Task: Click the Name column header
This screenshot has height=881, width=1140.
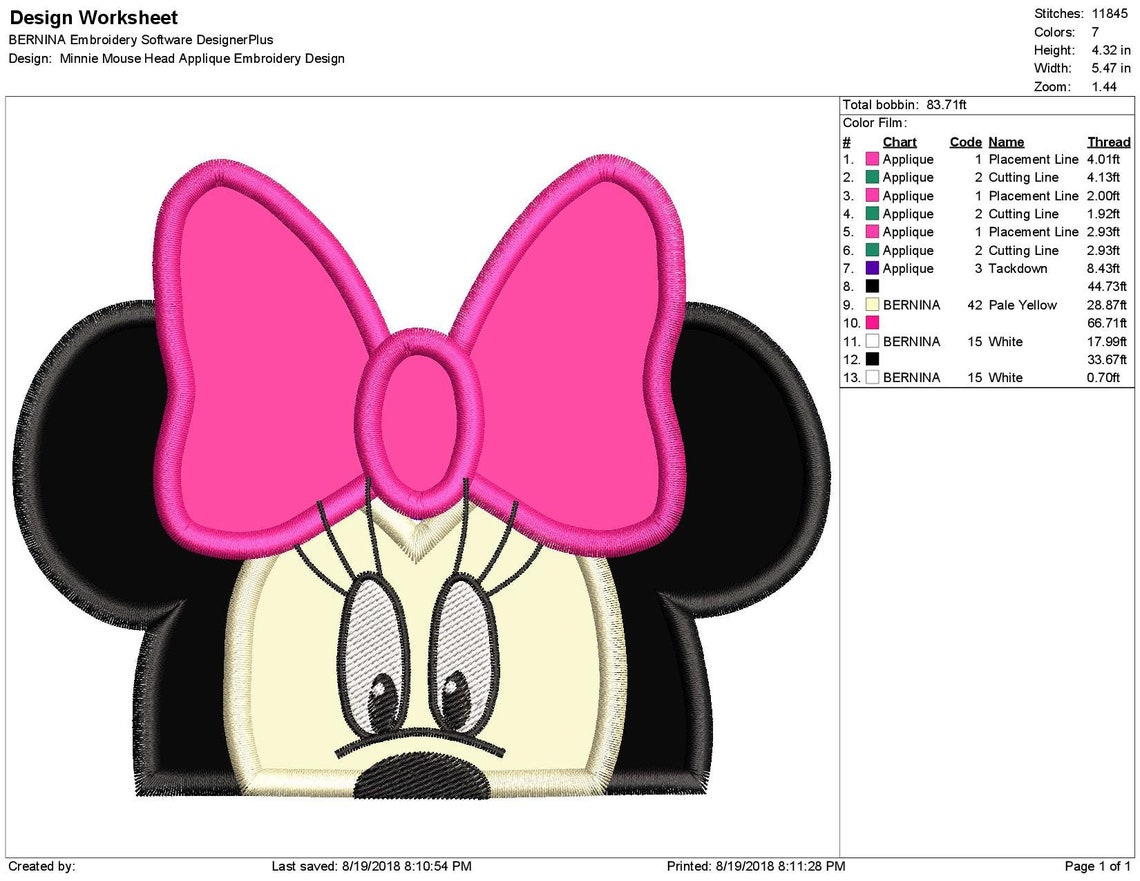Action: click(x=1005, y=141)
